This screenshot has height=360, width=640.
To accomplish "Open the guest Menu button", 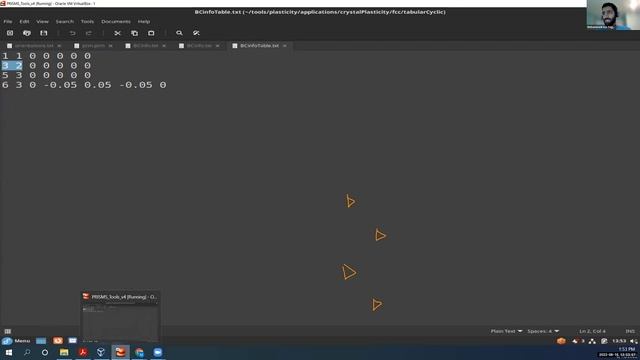I will pyautogui.click(x=16, y=341).
